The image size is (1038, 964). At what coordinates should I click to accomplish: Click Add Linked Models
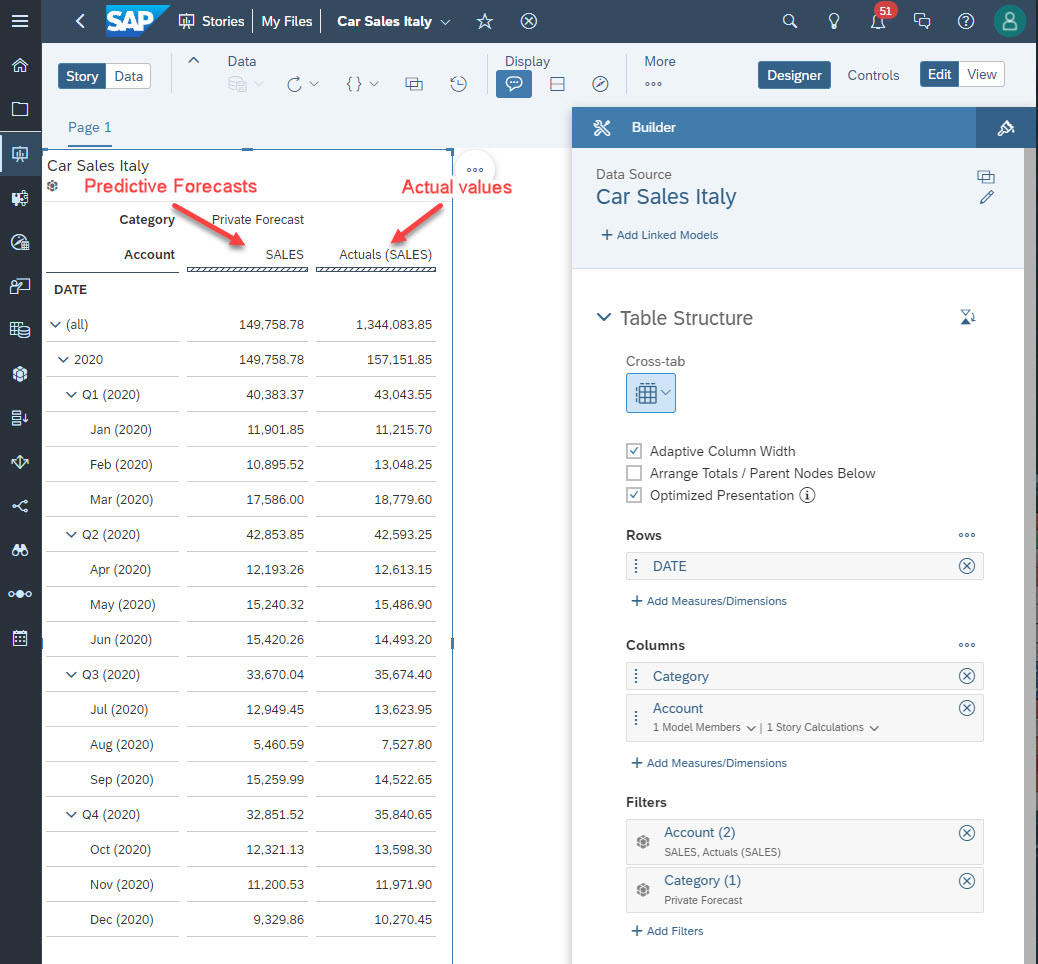click(x=659, y=235)
